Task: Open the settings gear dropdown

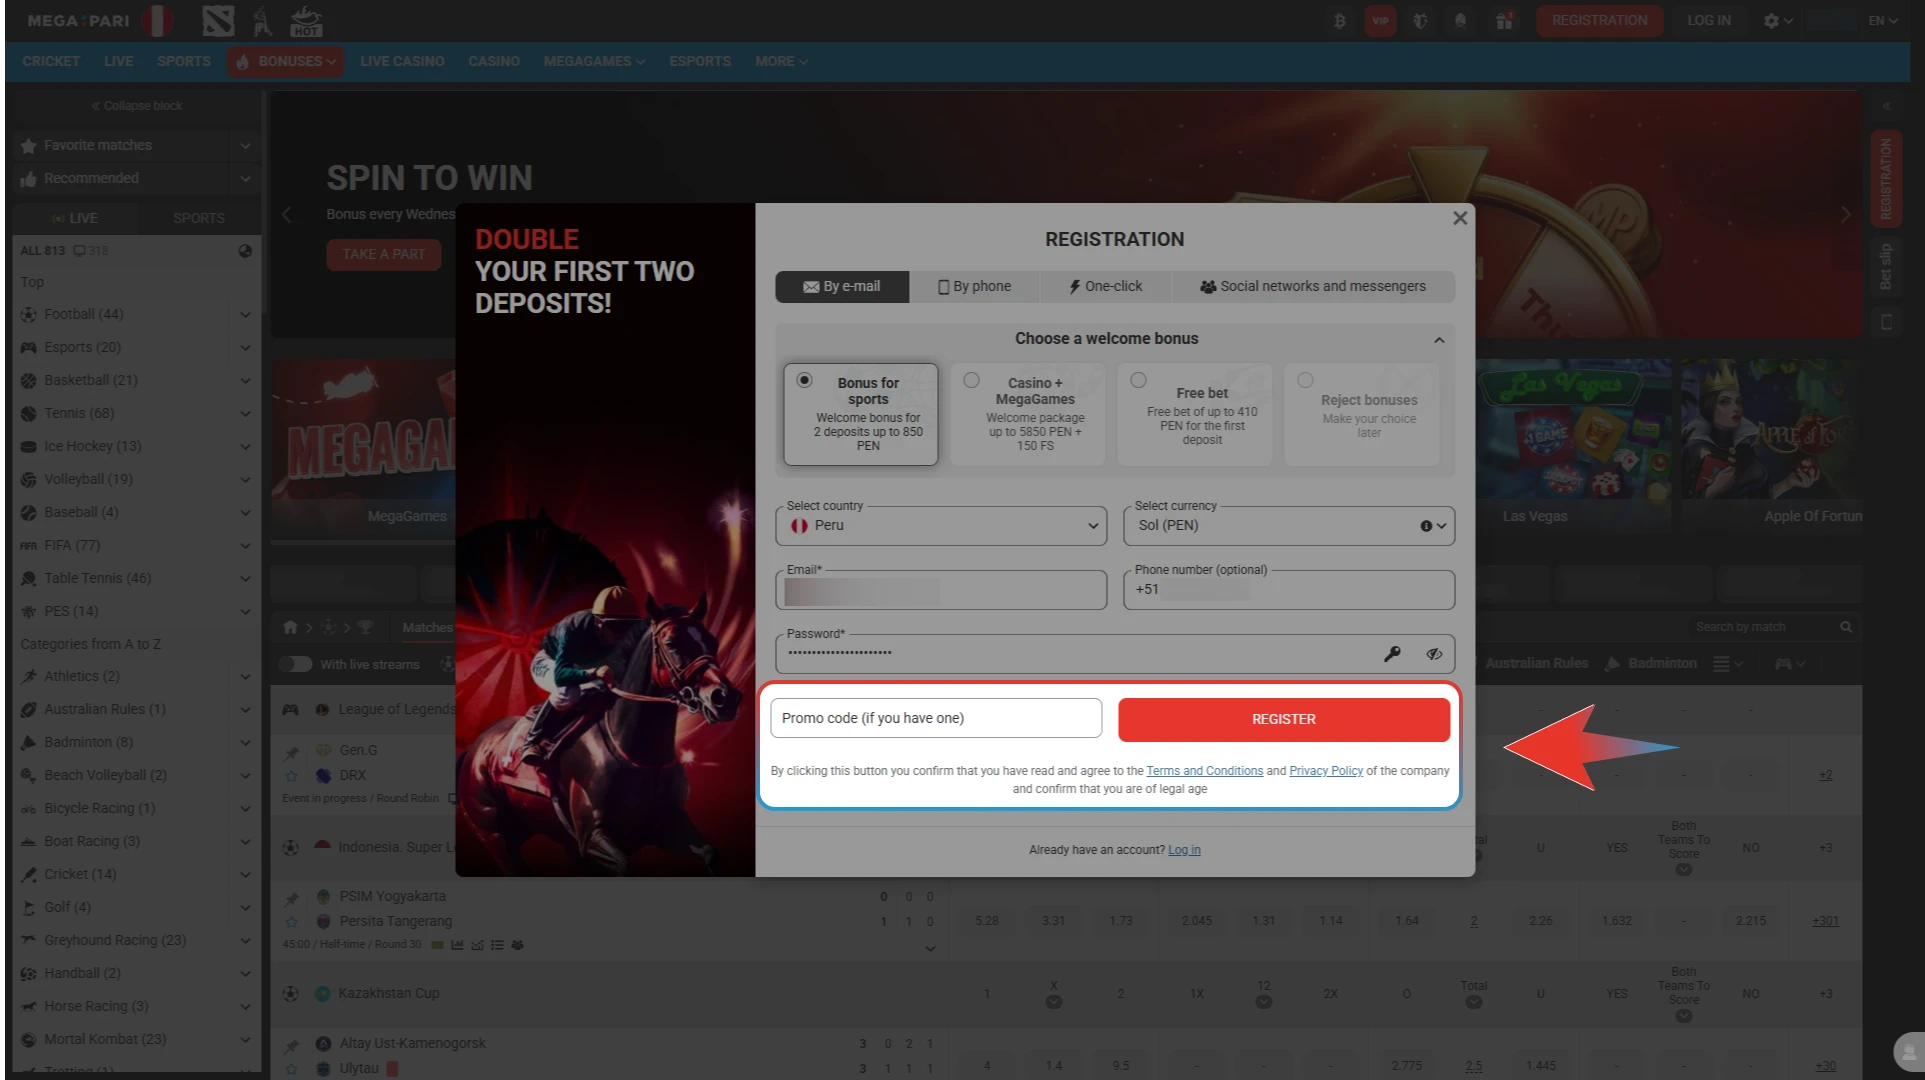Action: 1778,20
